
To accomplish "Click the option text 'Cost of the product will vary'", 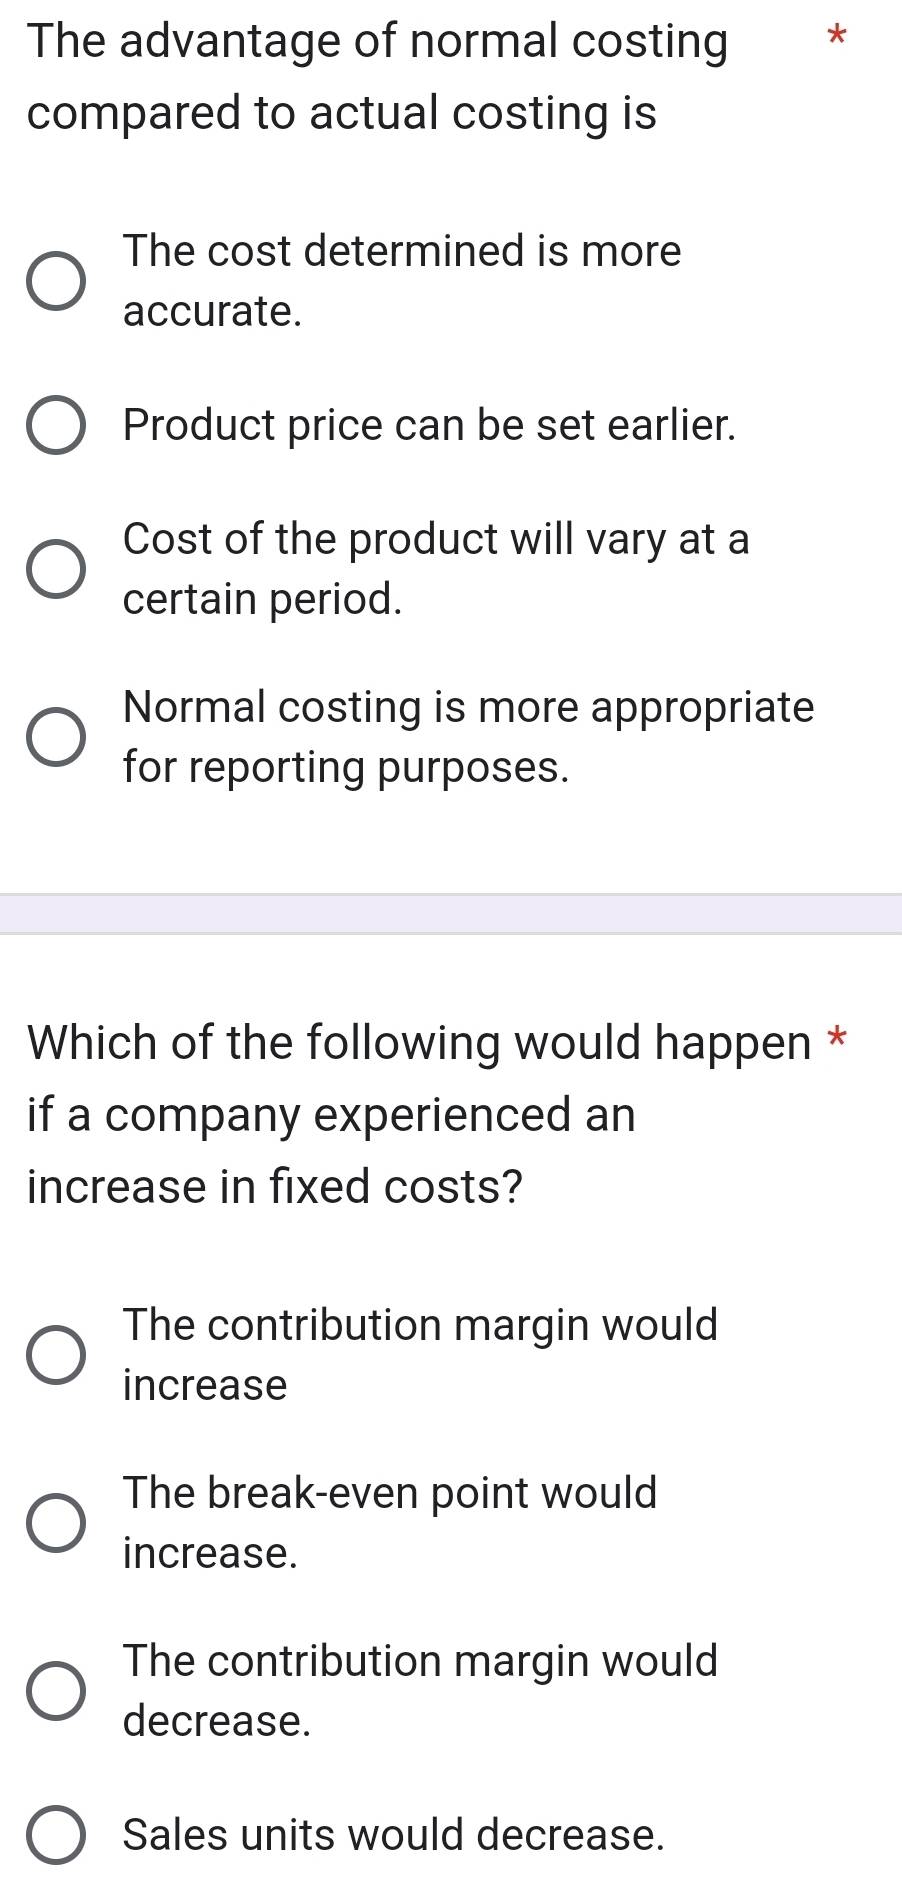I will 436,568.
